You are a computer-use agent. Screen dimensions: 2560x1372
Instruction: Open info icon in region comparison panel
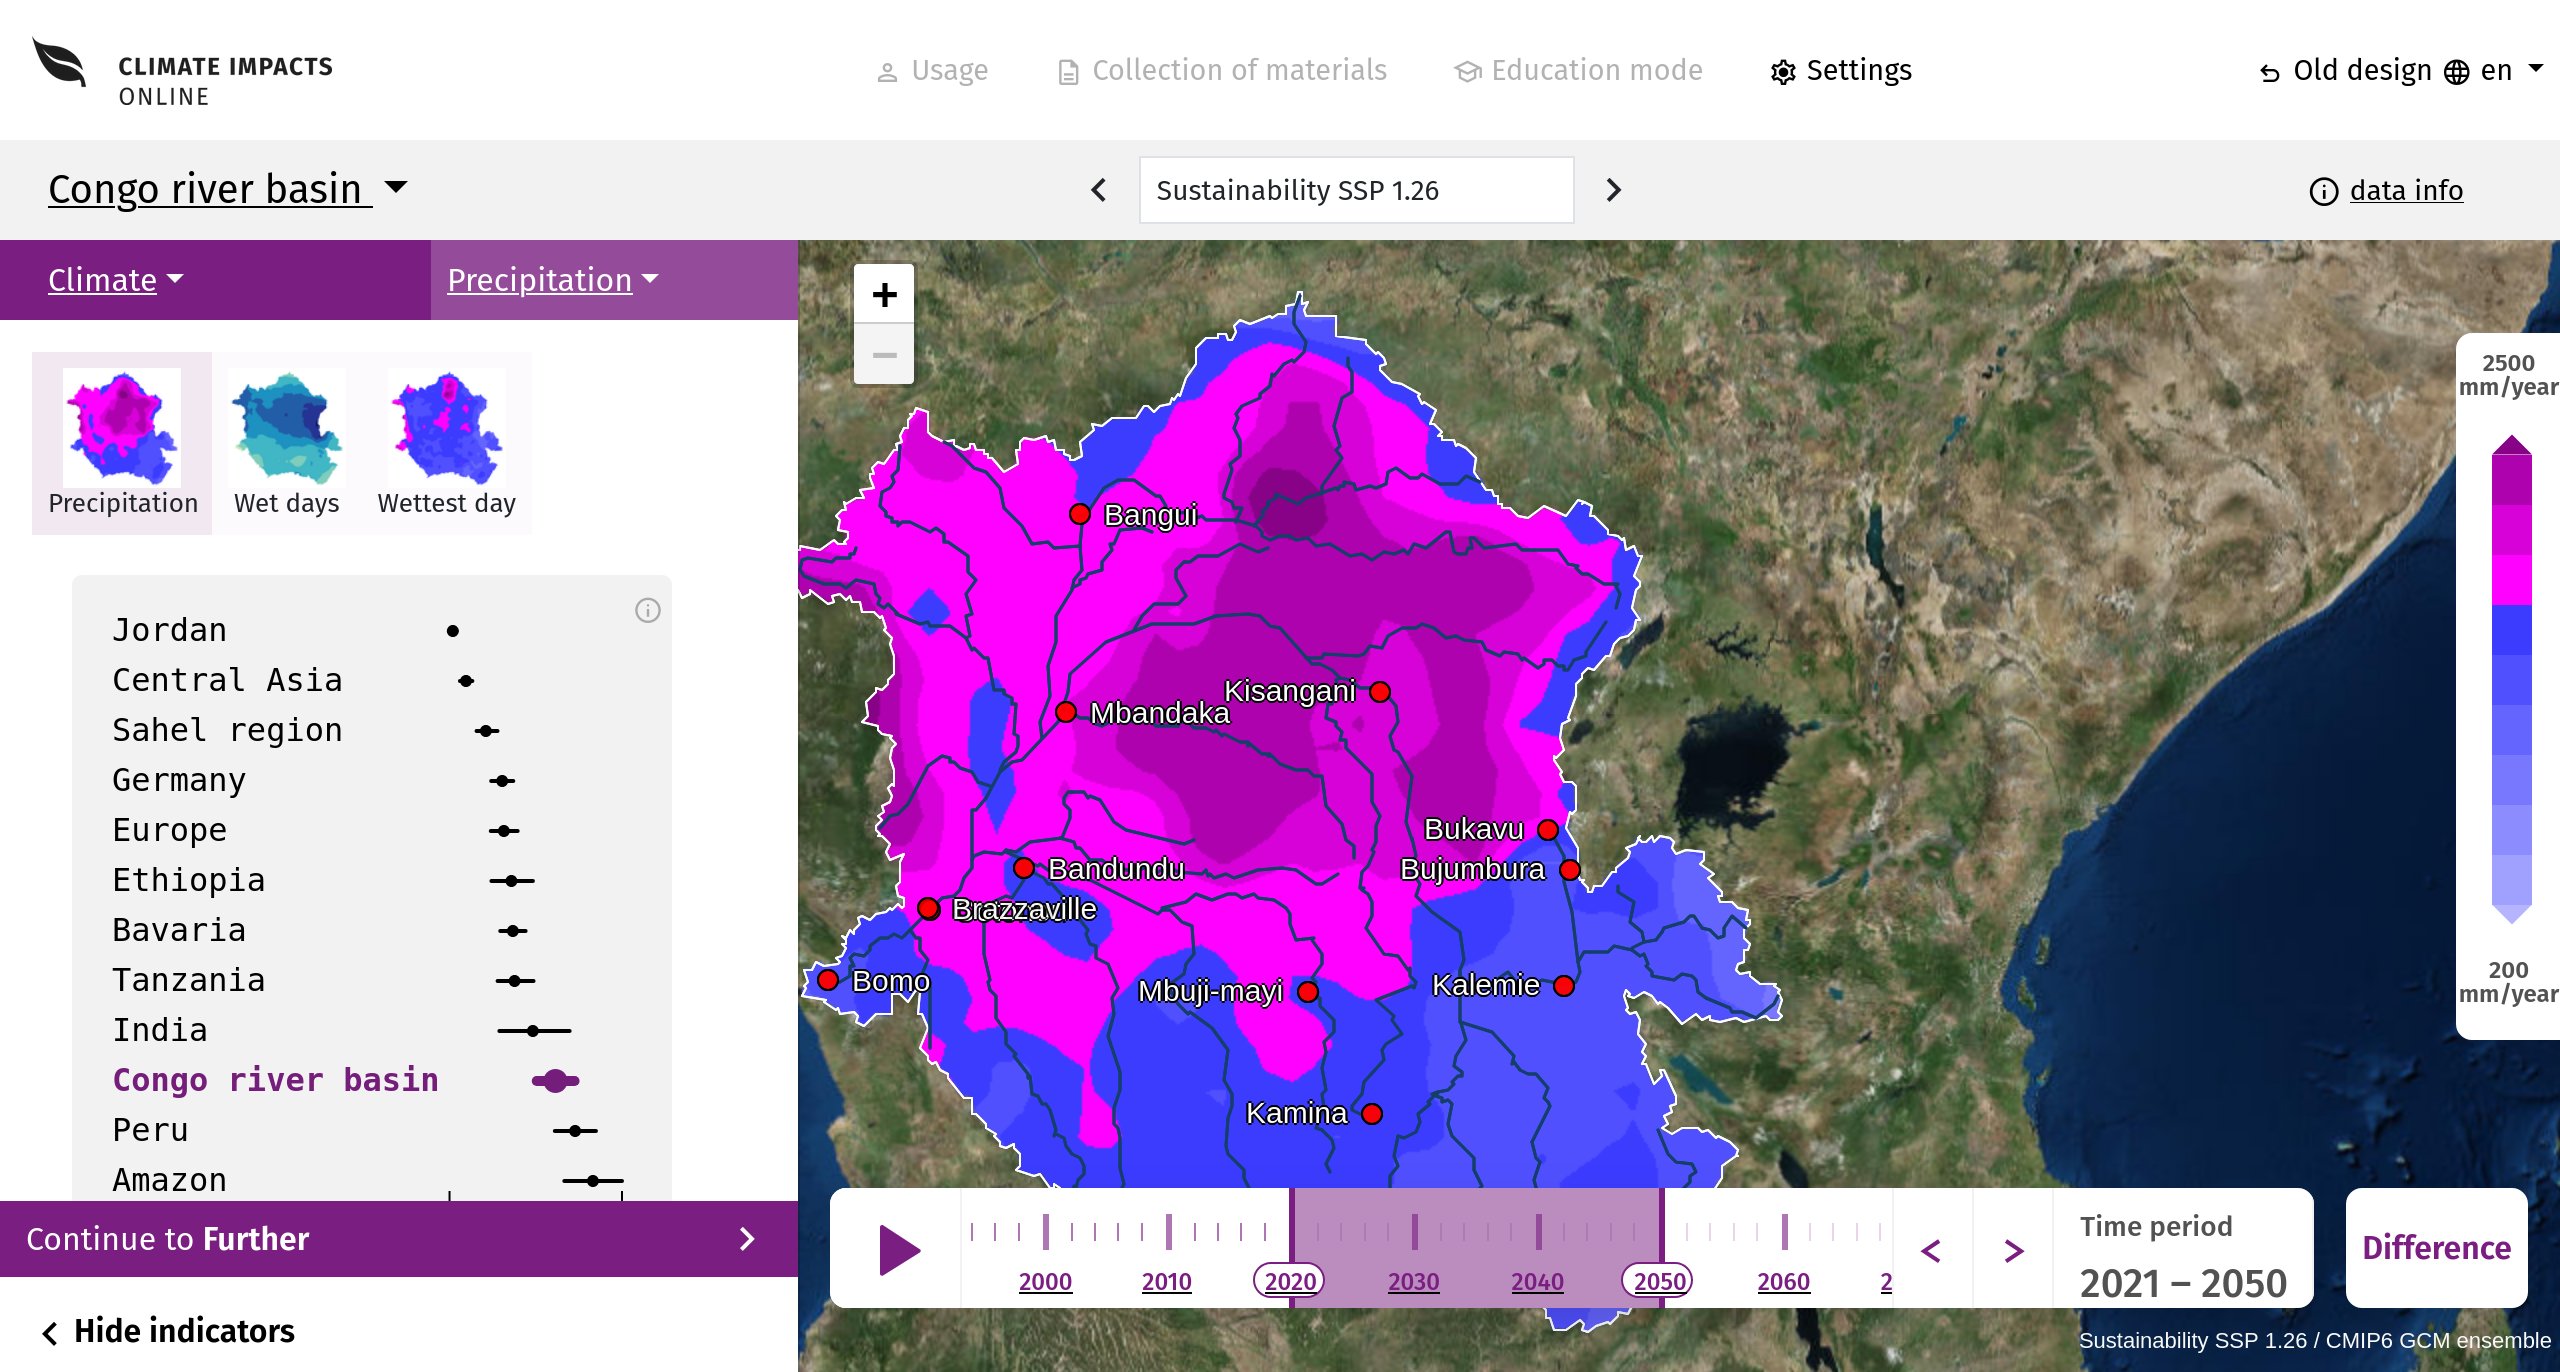coord(648,610)
